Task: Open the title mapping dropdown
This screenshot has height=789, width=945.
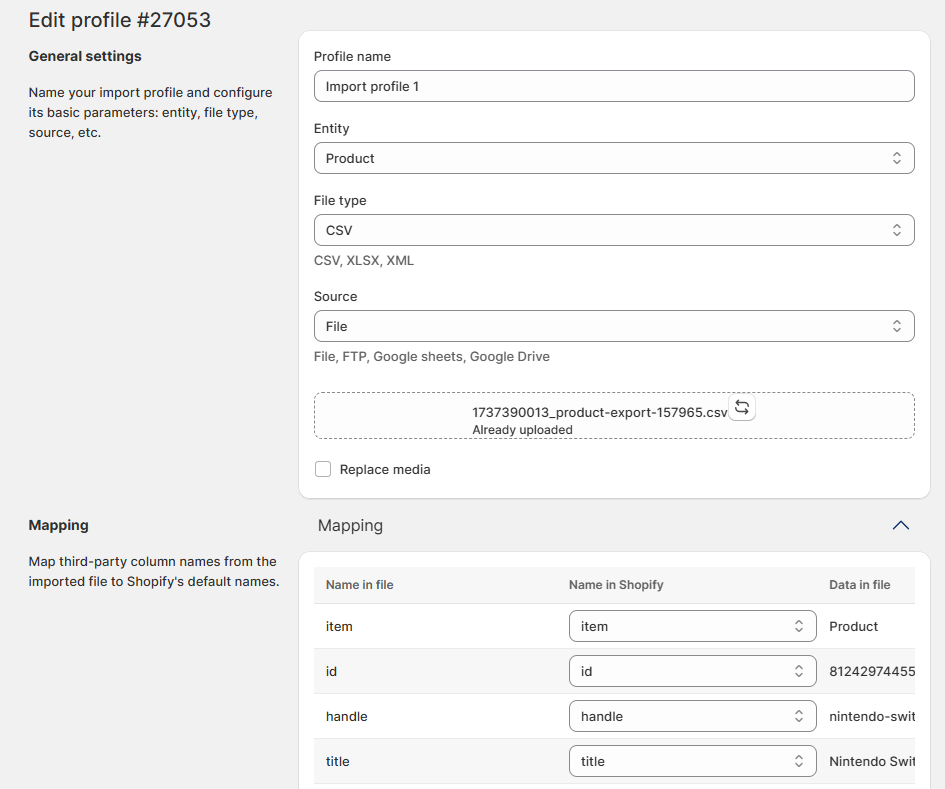Action: coord(692,761)
